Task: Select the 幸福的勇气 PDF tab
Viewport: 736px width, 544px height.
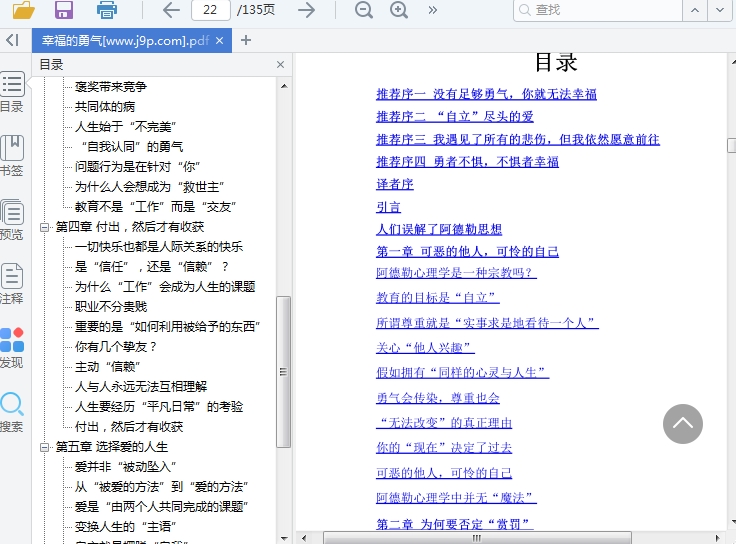Action: tap(125, 41)
